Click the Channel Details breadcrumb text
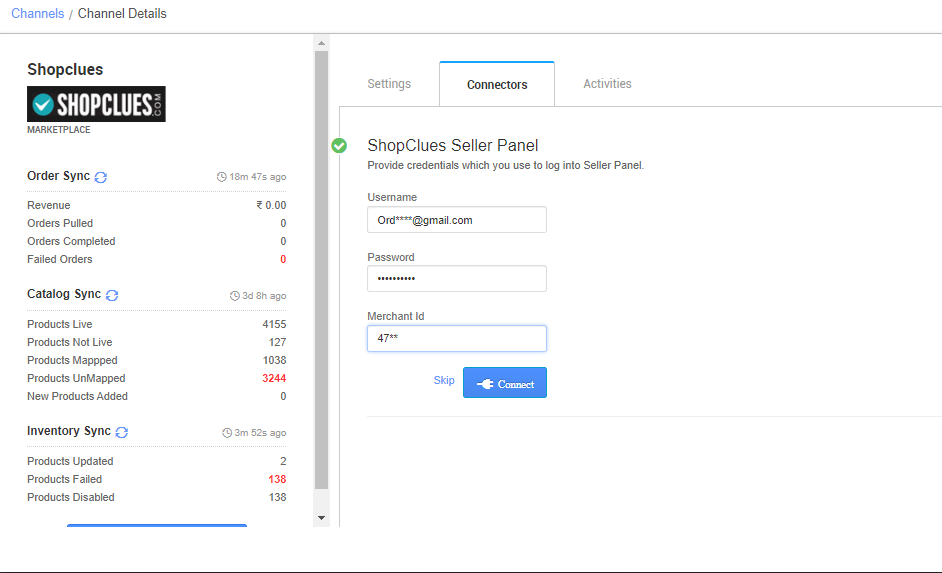 (x=122, y=13)
